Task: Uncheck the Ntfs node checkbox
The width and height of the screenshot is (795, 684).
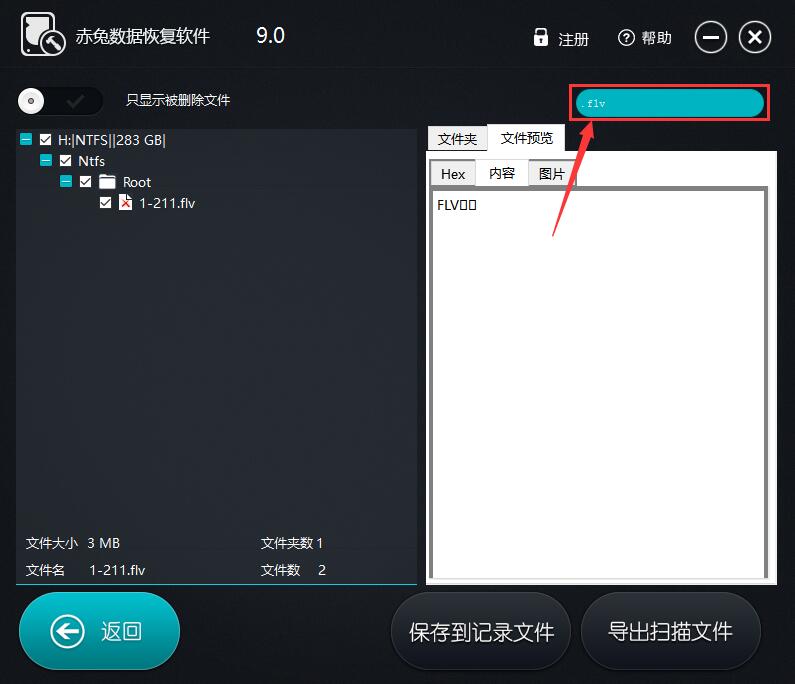Action: [65, 161]
